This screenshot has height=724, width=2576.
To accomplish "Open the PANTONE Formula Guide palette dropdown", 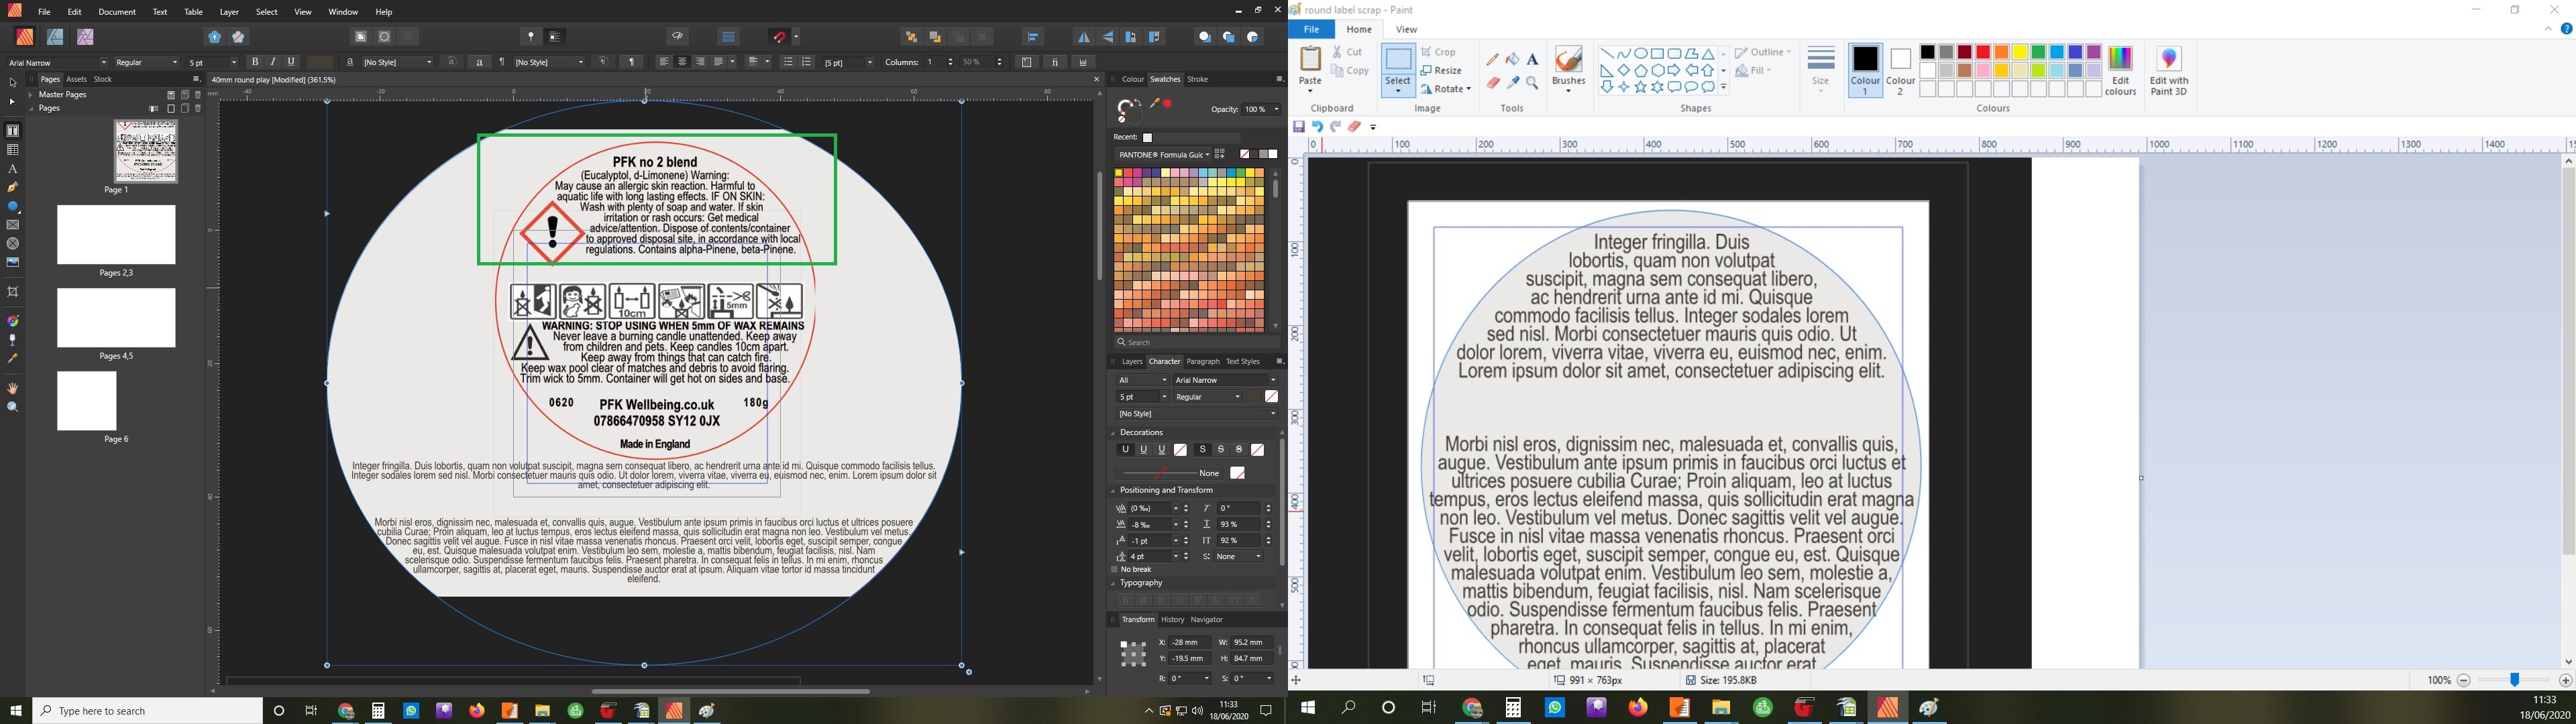I will 1163,155.
